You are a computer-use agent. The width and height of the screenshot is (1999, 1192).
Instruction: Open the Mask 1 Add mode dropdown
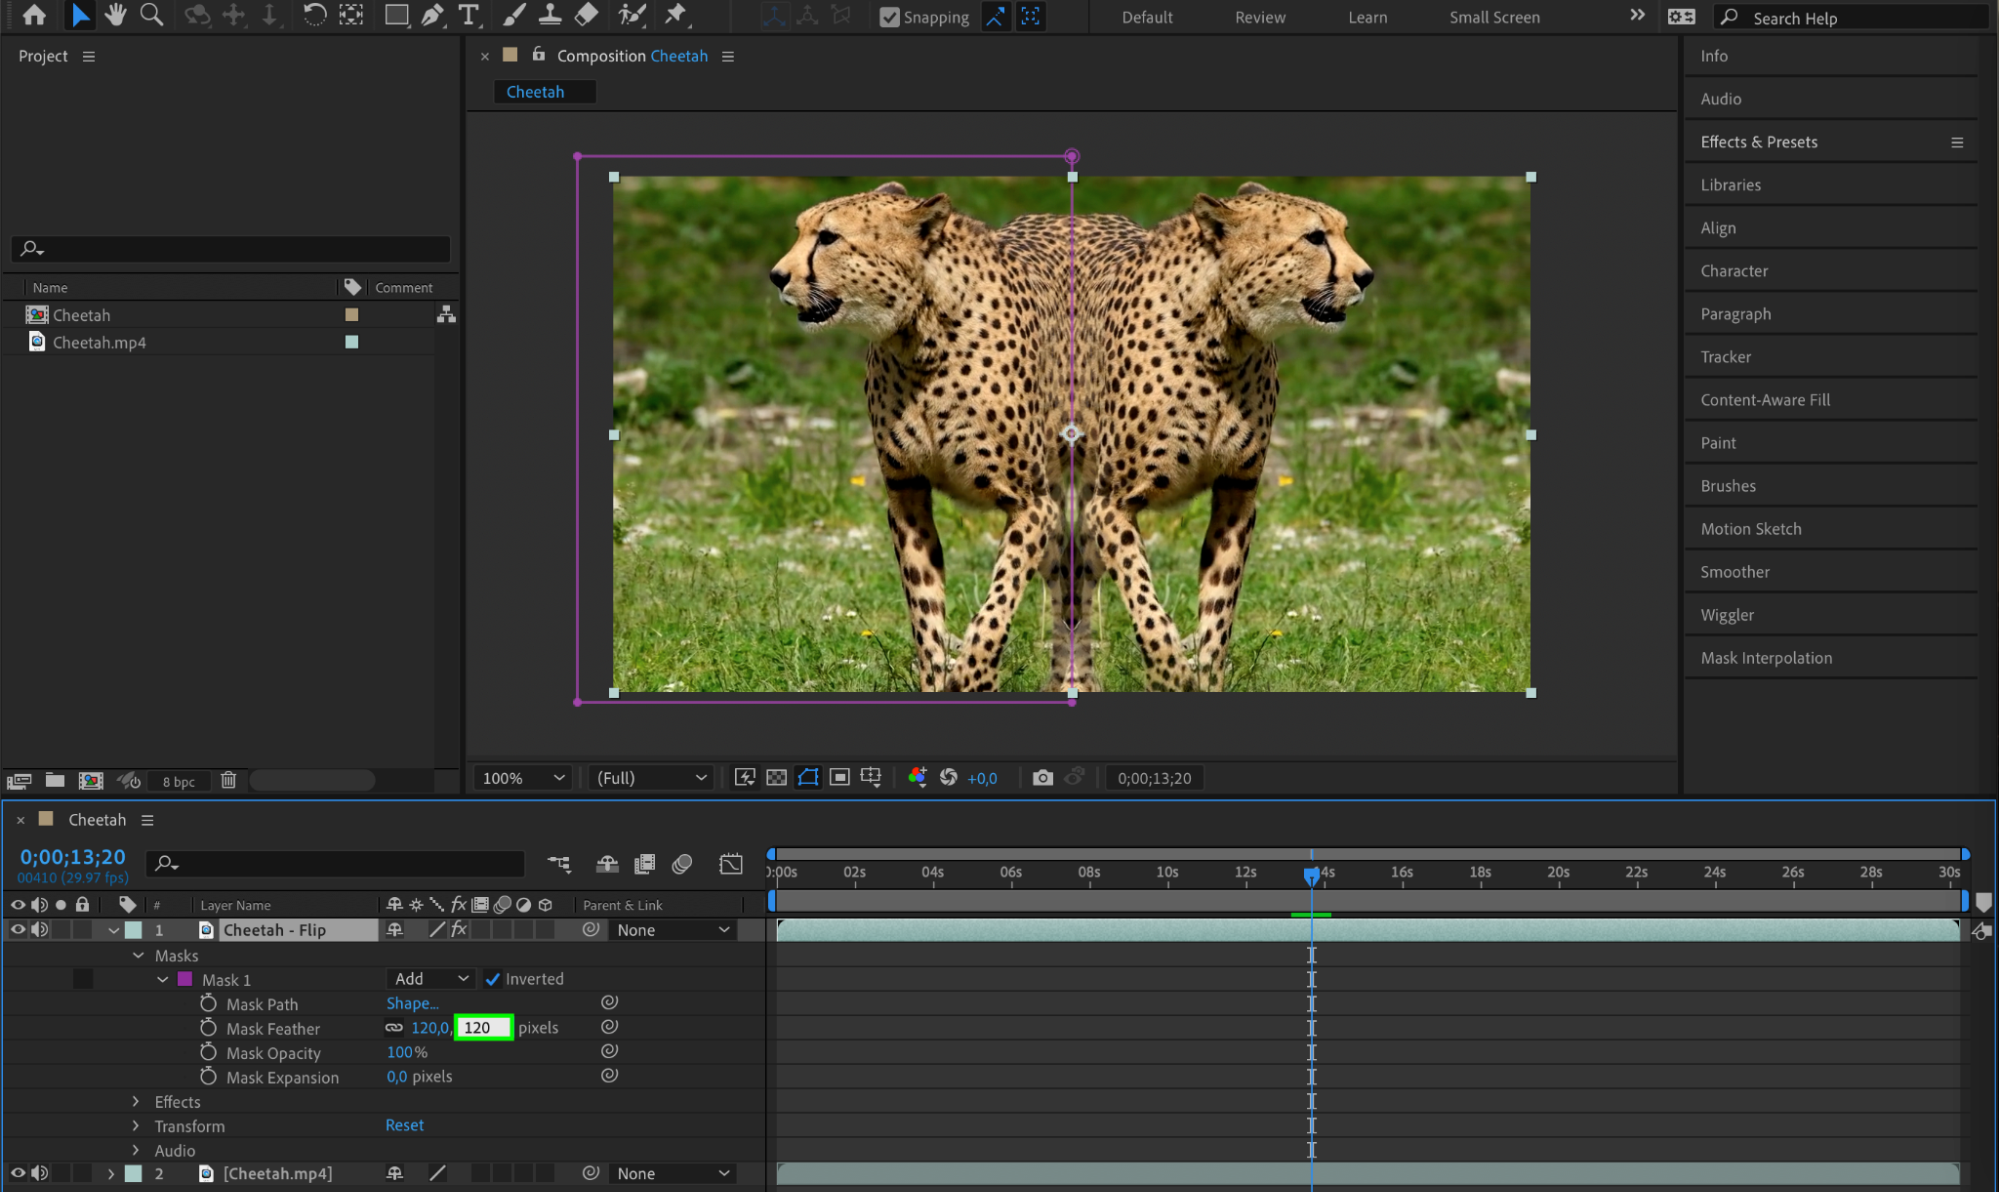tap(431, 979)
